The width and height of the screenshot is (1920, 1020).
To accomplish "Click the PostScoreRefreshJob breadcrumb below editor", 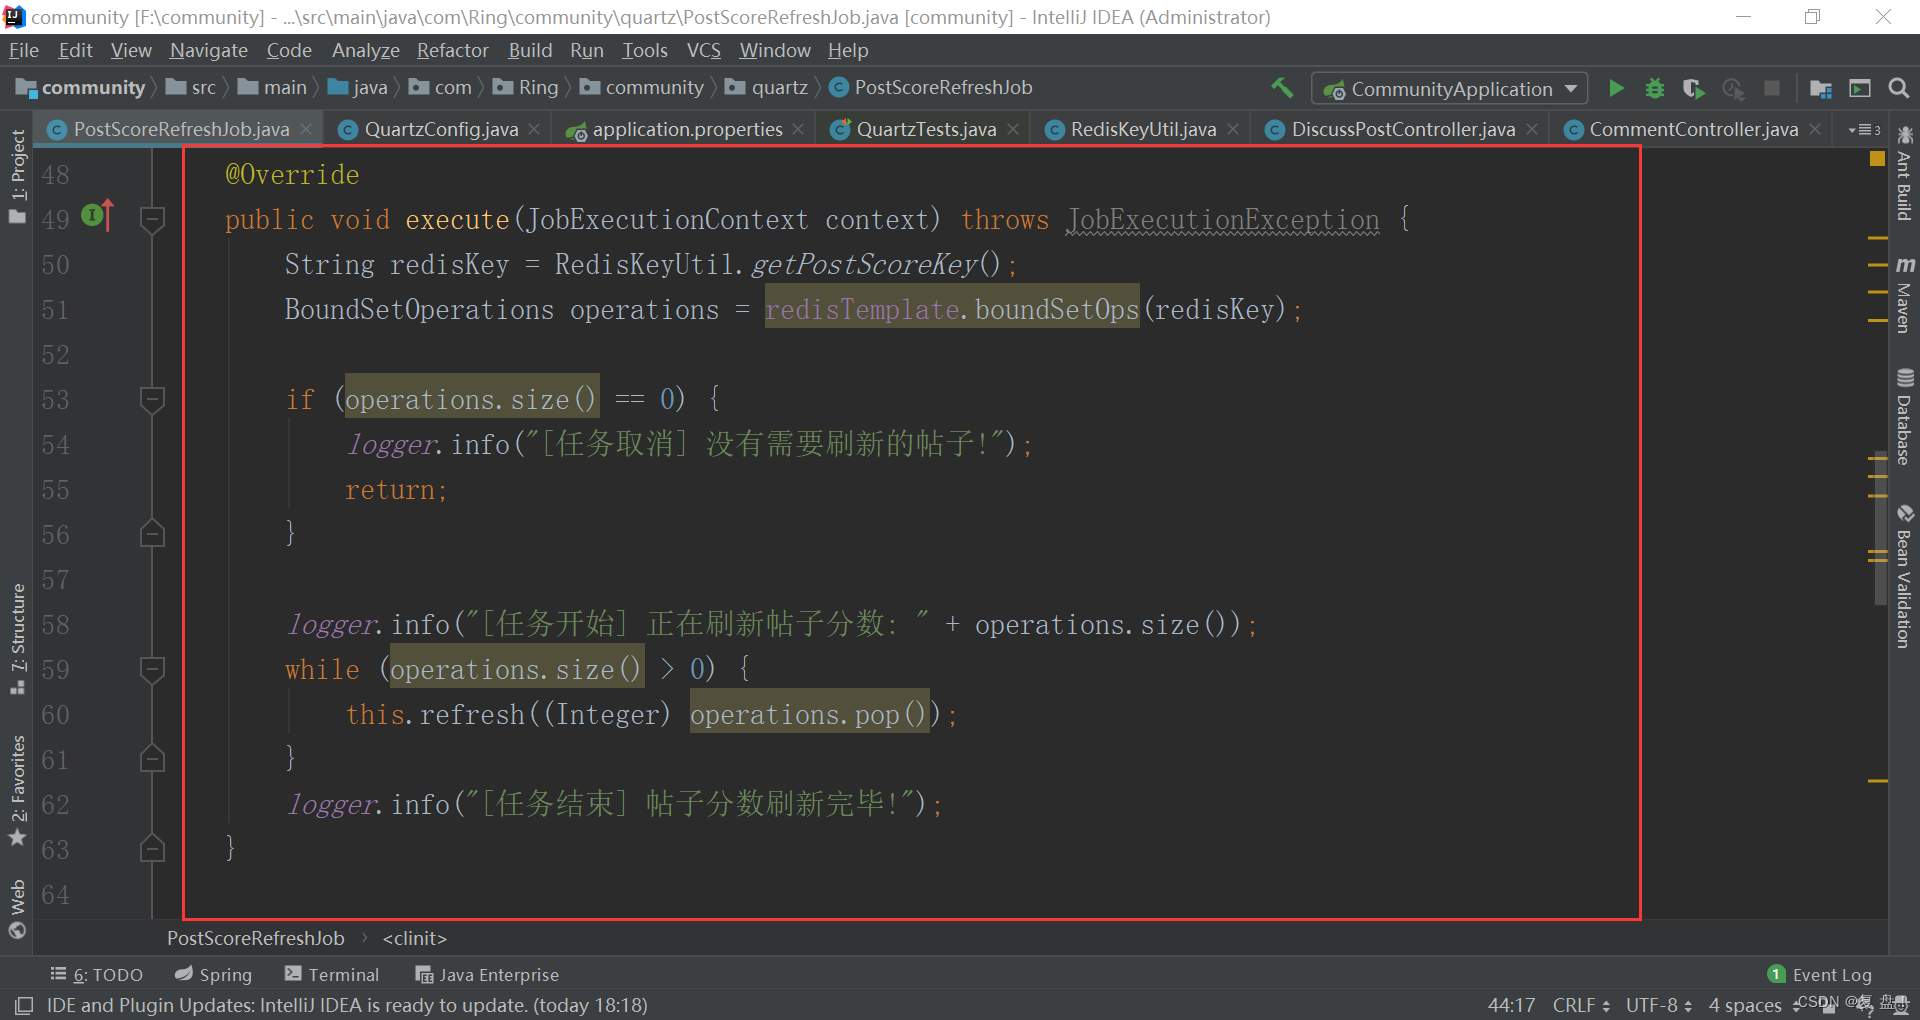I will [x=255, y=938].
